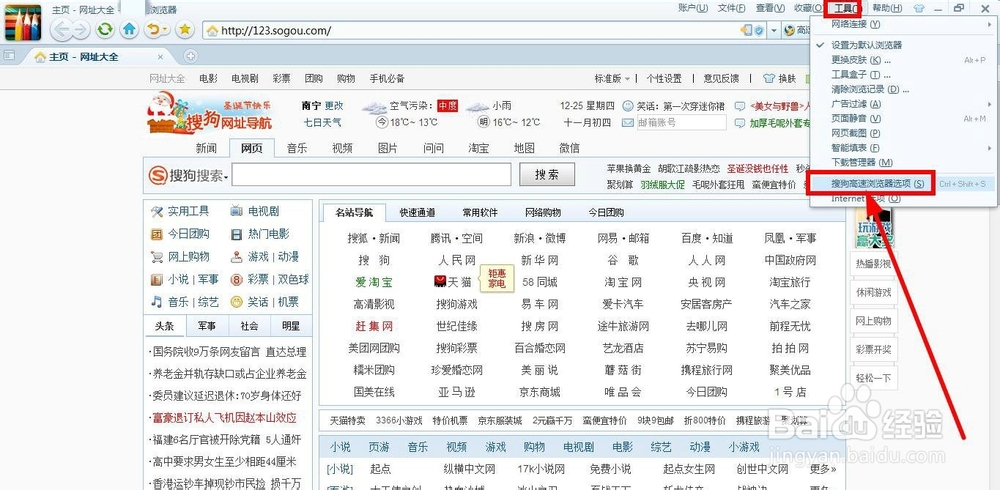This screenshot has height=490, width=1000.
Task: Open the 七日天气 link
Action: pyautogui.click(x=322, y=122)
